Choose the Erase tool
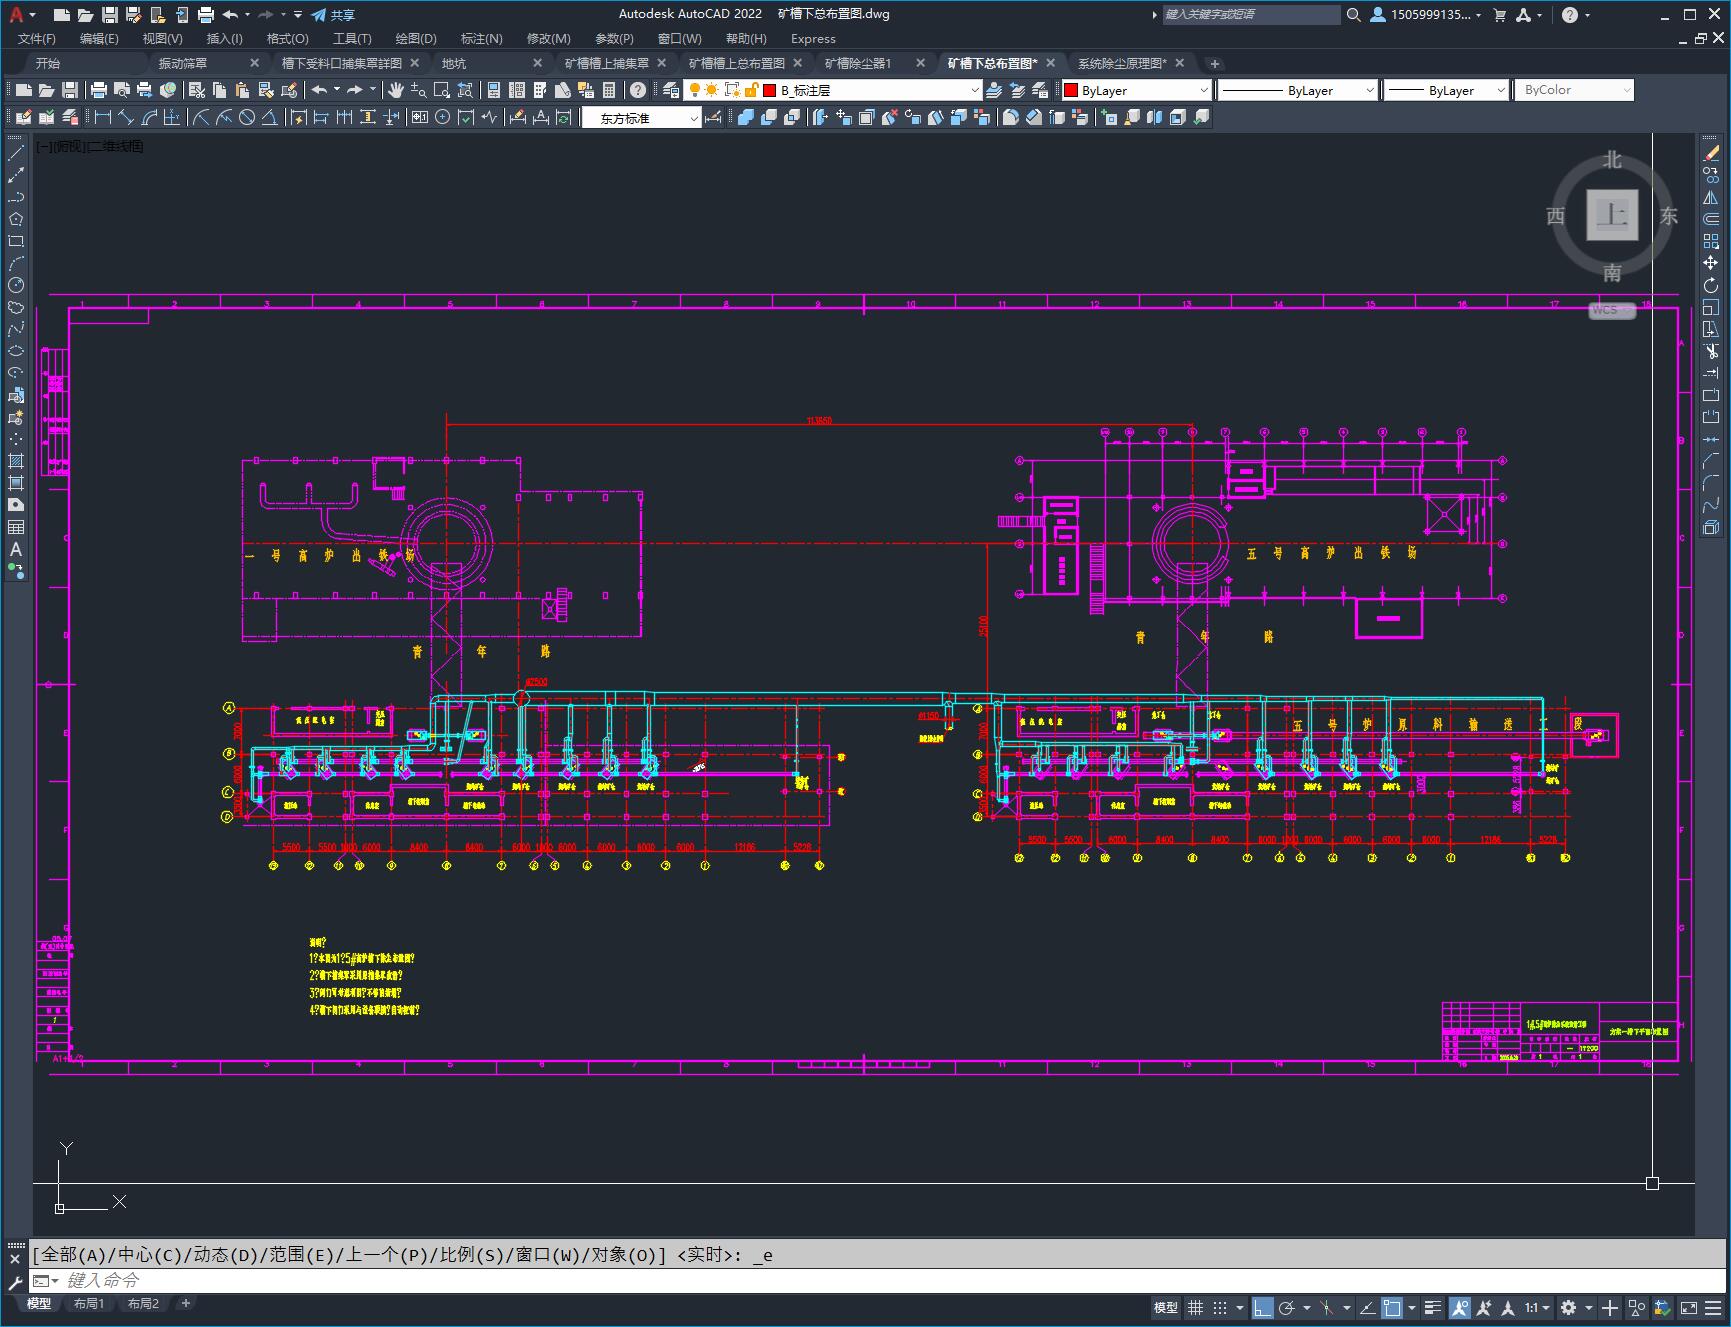This screenshot has width=1731, height=1327. pyautogui.click(x=1711, y=153)
